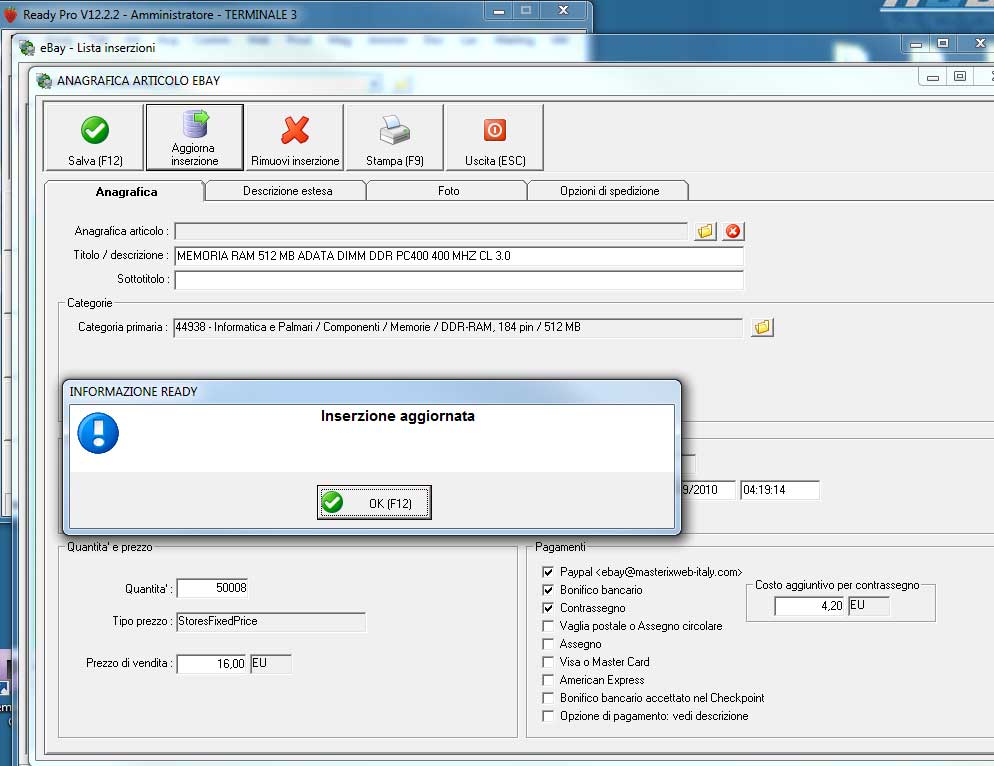Enable Vaglia postale o Assegno circolare
994x766 pixels.
point(548,626)
